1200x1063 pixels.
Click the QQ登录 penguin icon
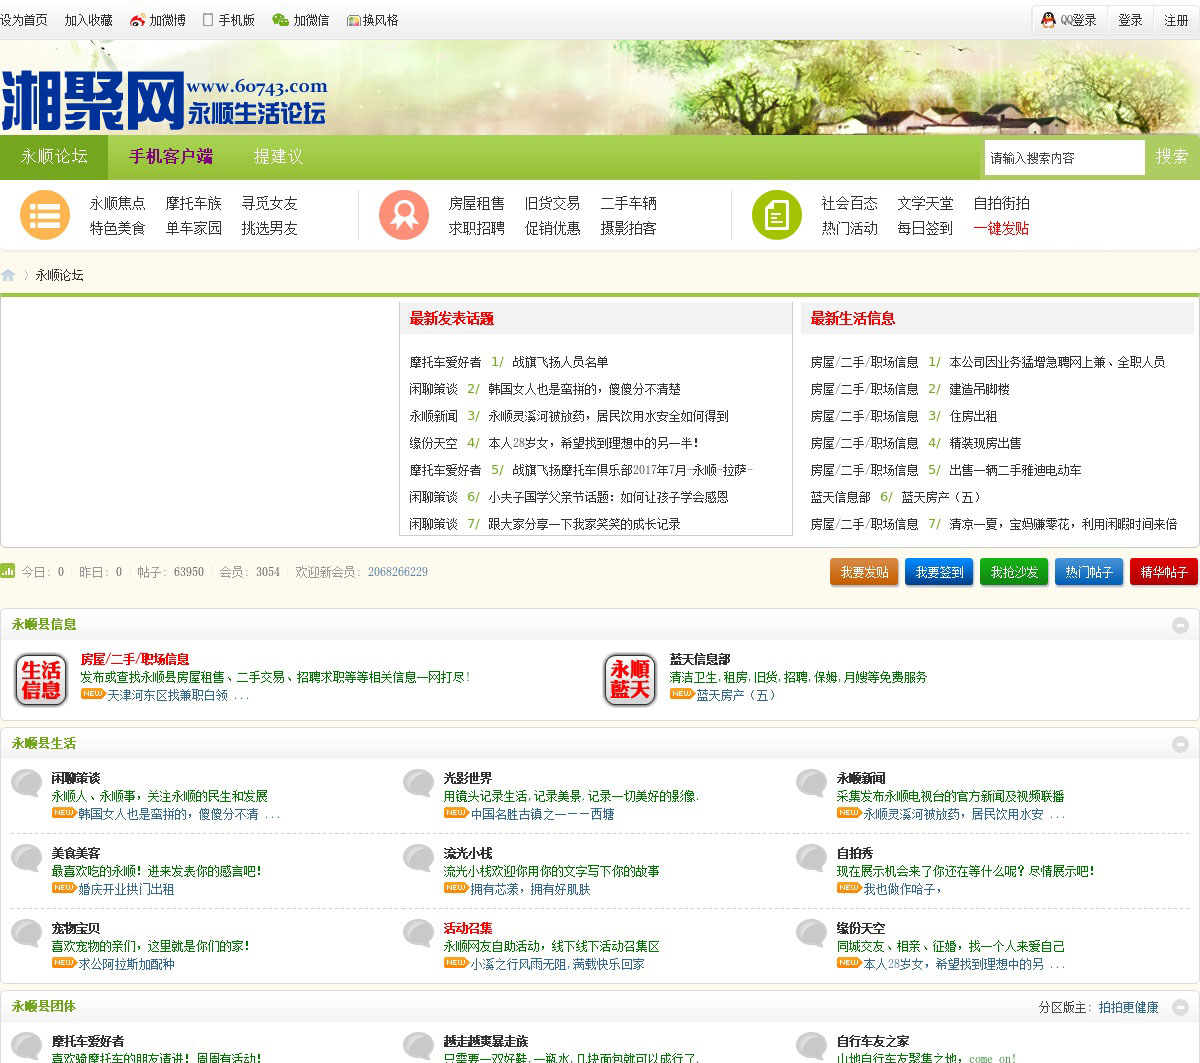coord(1048,20)
